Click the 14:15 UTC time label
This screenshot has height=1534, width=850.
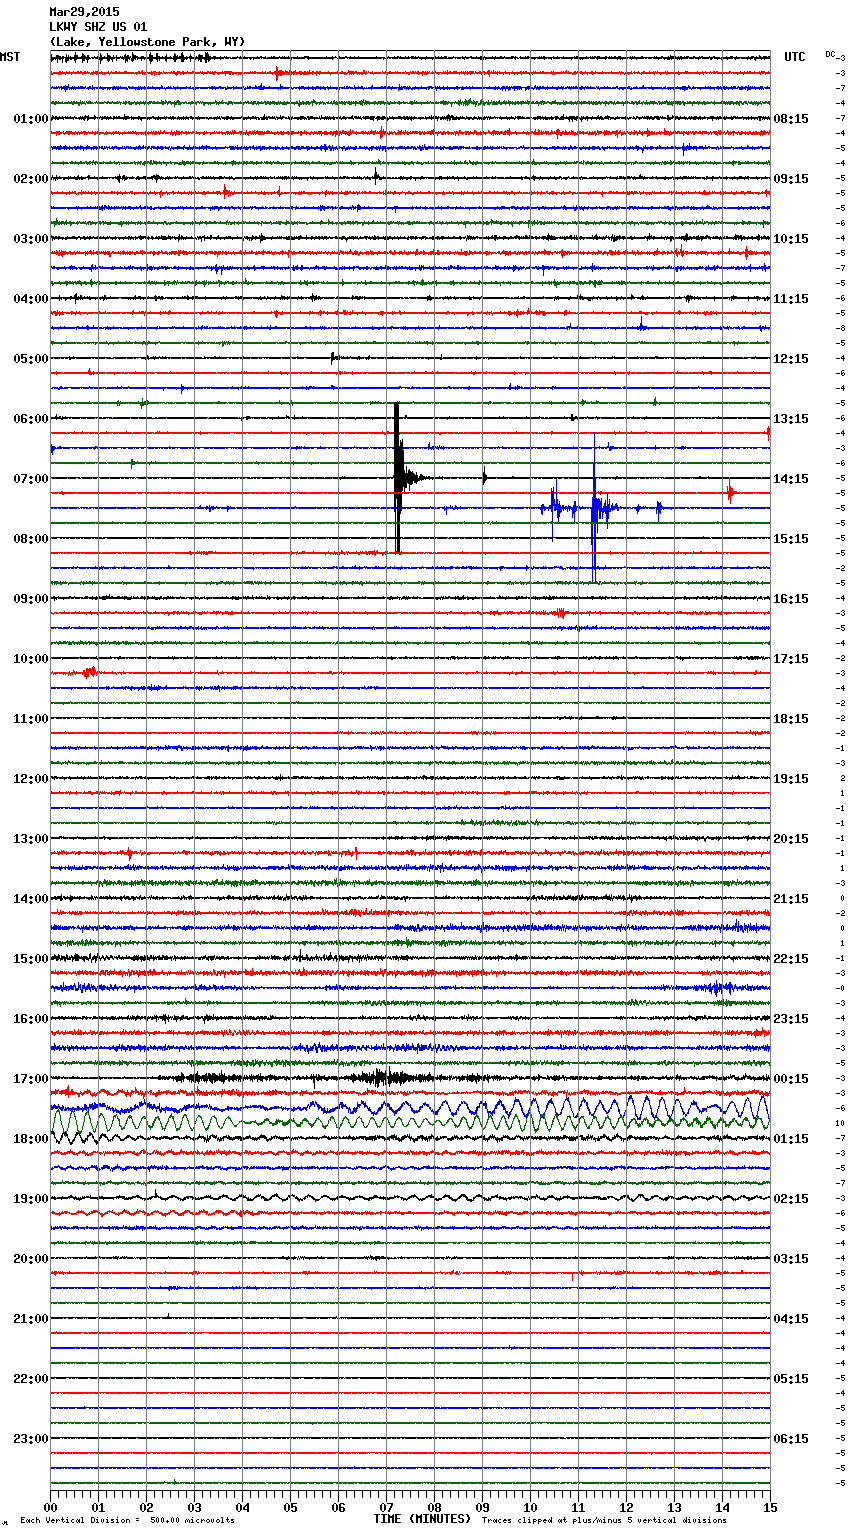[x=791, y=479]
